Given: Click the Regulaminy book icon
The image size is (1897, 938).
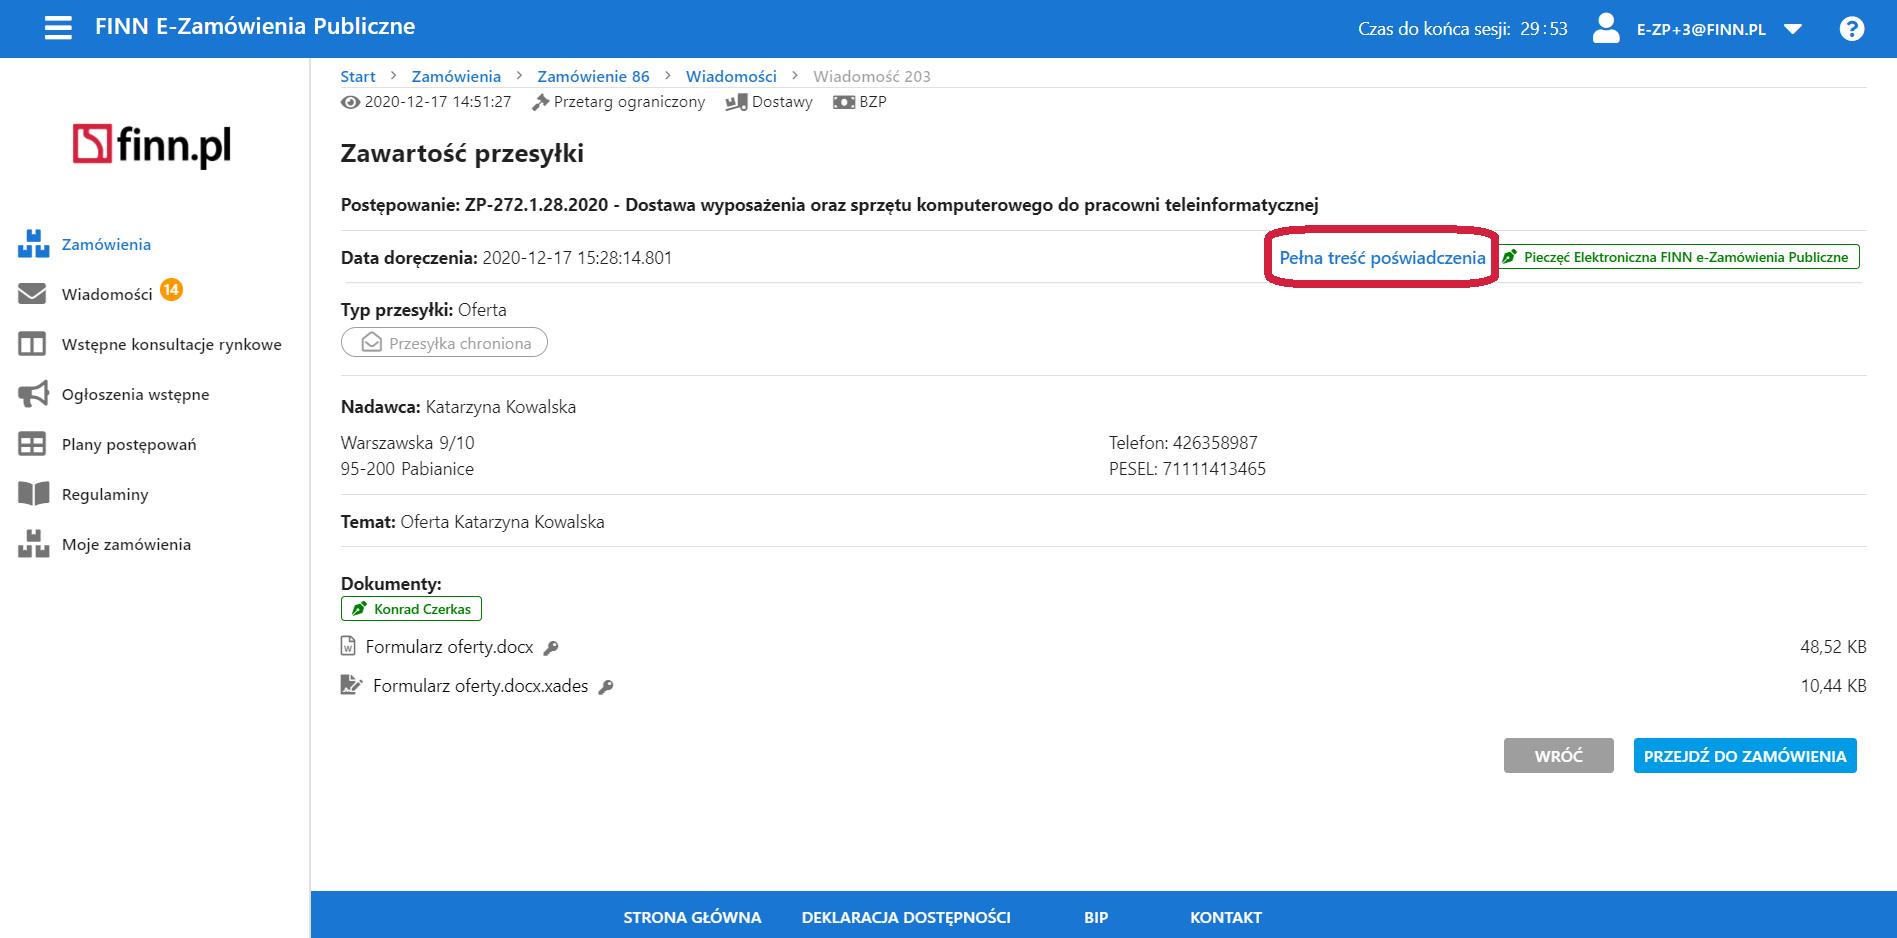Looking at the screenshot, I should coord(33,494).
